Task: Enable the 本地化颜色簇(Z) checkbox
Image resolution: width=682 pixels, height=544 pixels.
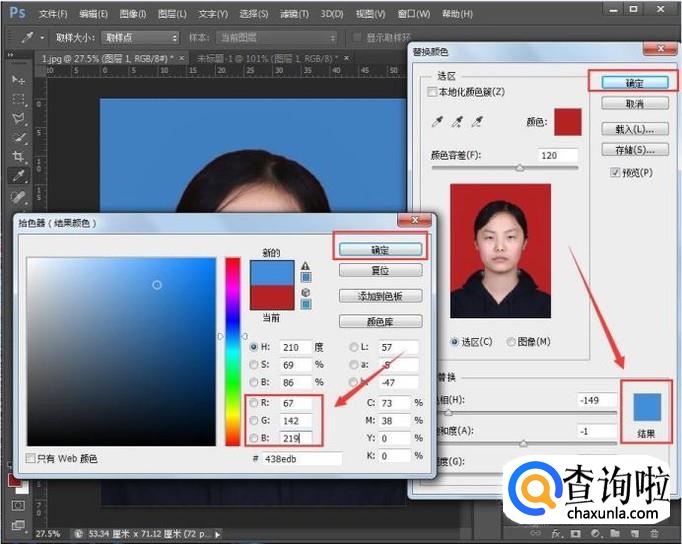Action: click(432, 92)
